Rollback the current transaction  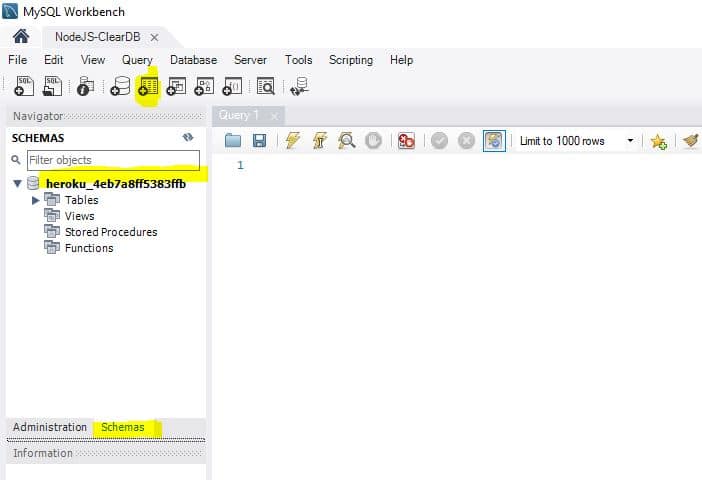click(x=466, y=141)
